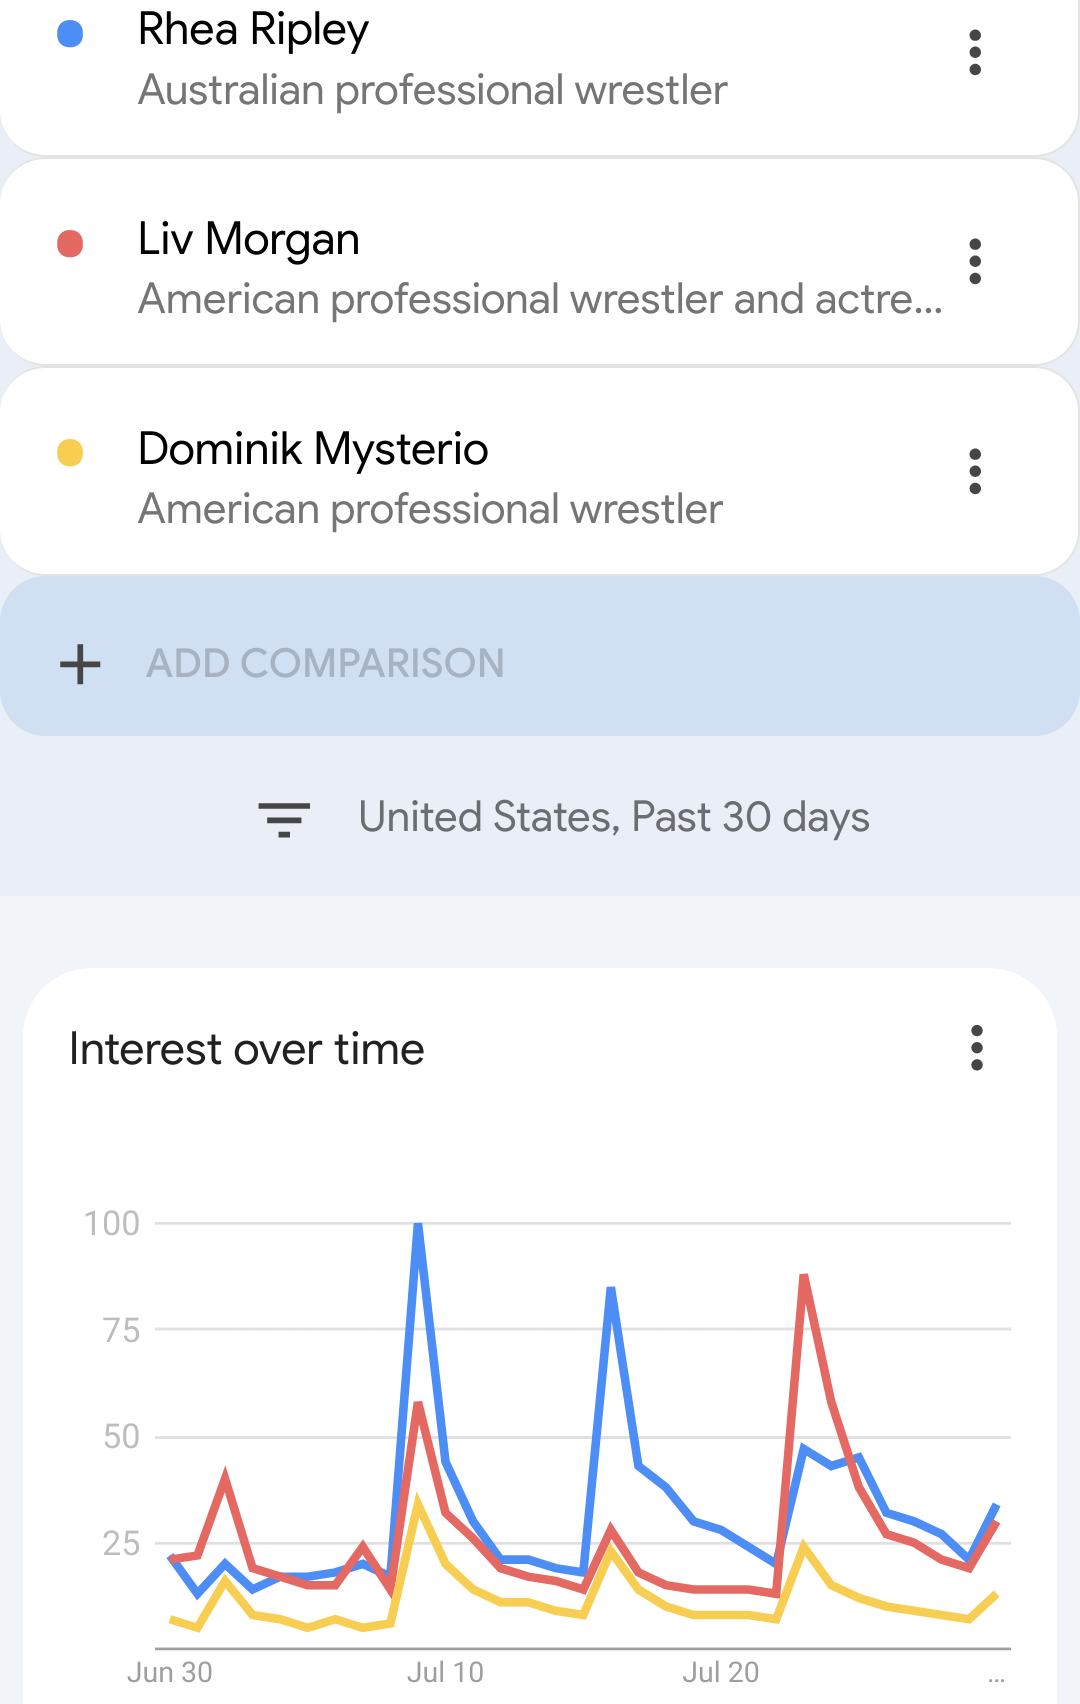This screenshot has width=1080, height=1704.
Task: Open United States, Past 30 days filter
Action: click(614, 818)
